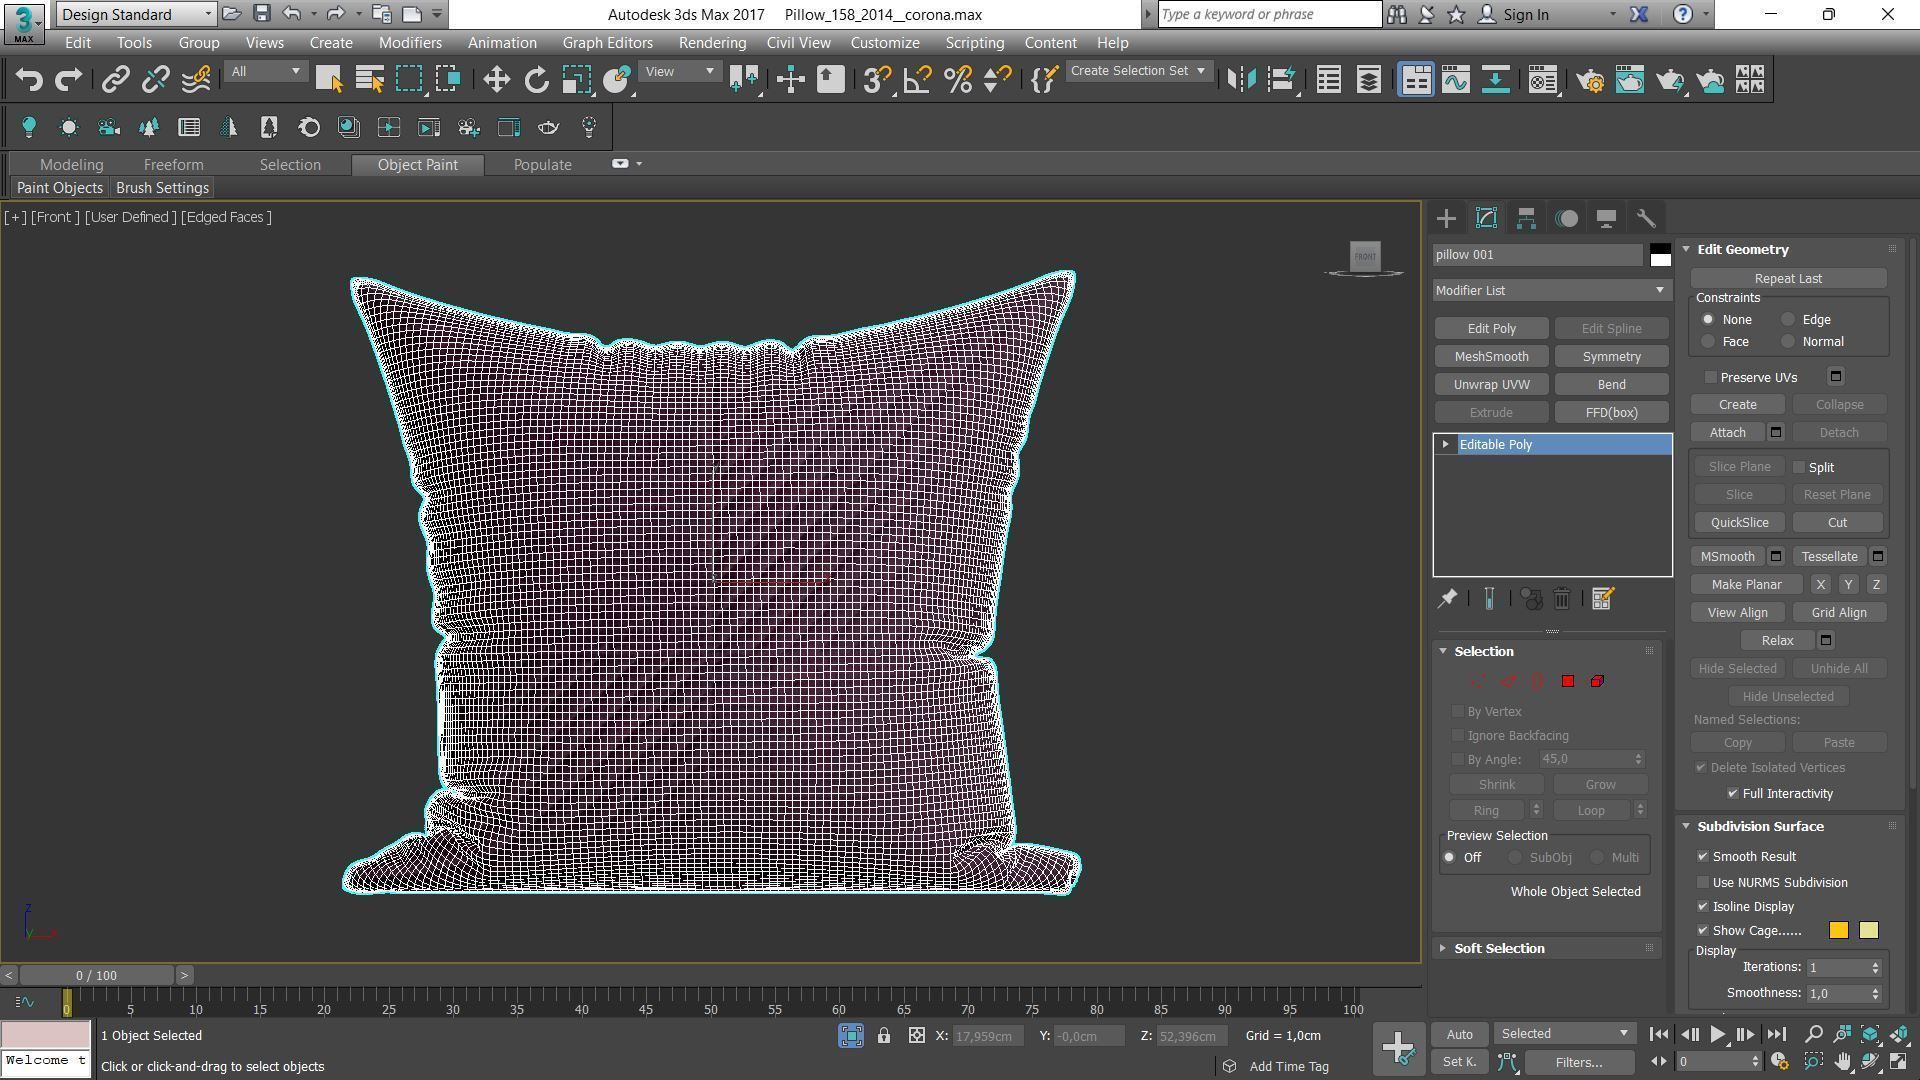Screen dimensions: 1920x1080
Task: Click the Make Planar button
Action: click(1746, 584)
